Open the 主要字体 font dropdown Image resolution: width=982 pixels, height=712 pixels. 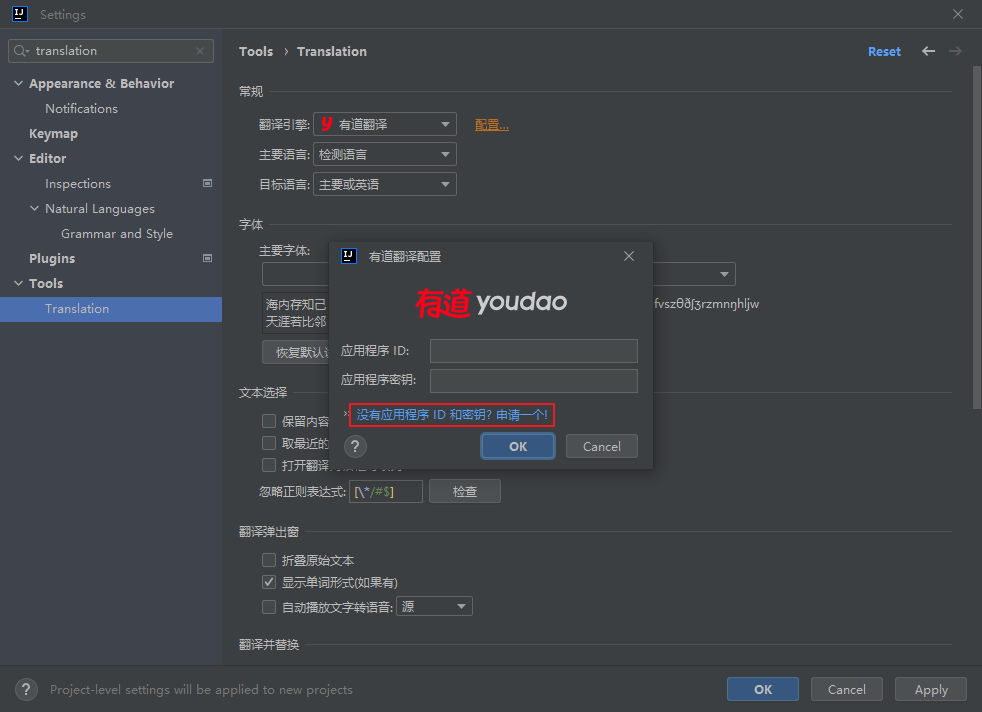click(296, 274)
